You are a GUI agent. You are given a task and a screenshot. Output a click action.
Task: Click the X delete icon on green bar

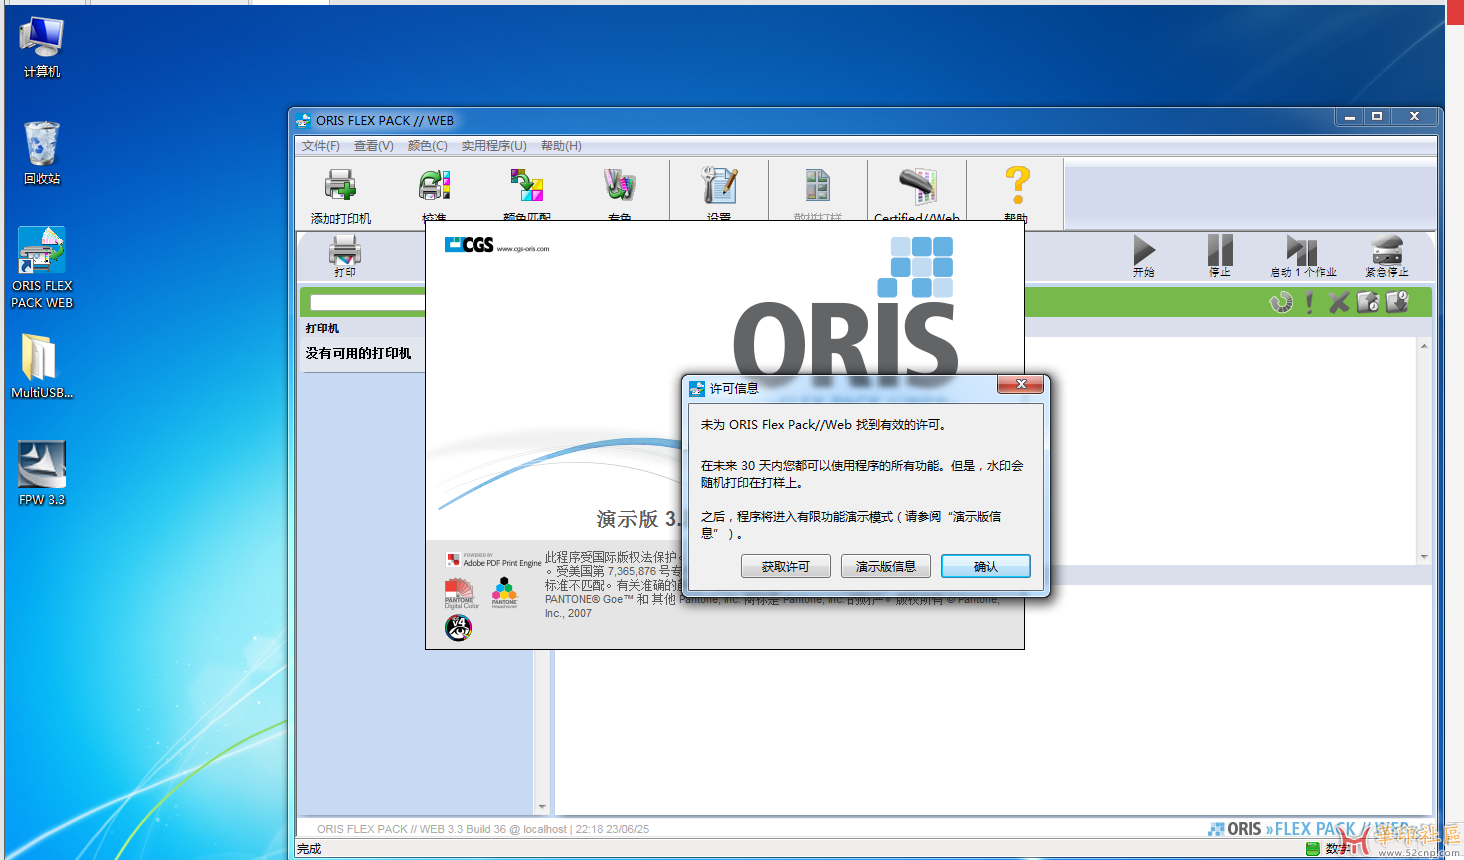(1339, 302)
